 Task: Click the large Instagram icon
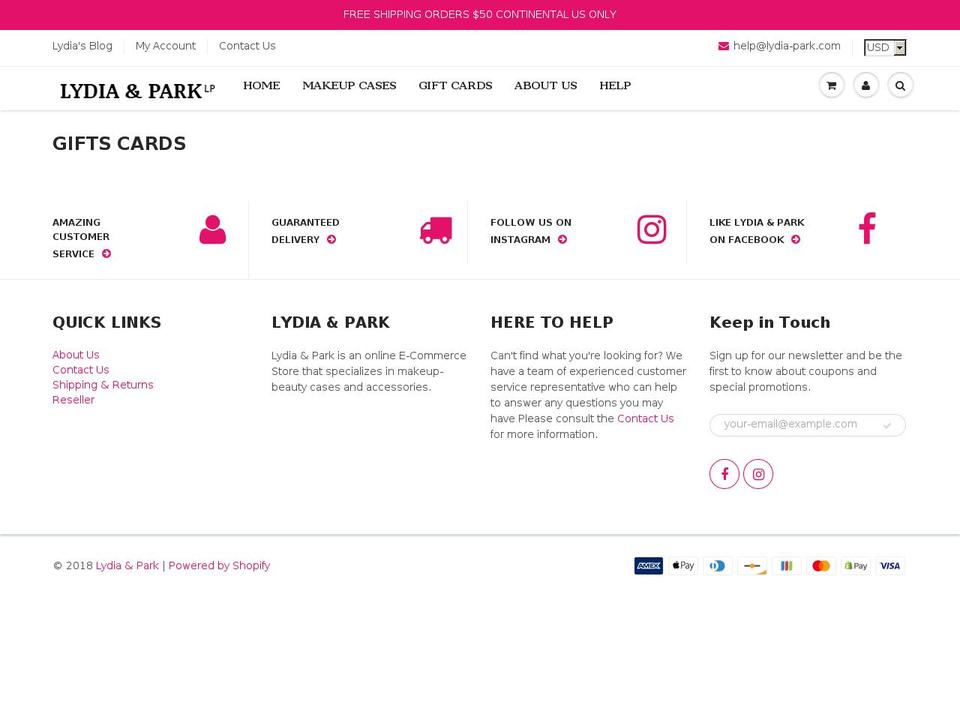click(651, 230)
